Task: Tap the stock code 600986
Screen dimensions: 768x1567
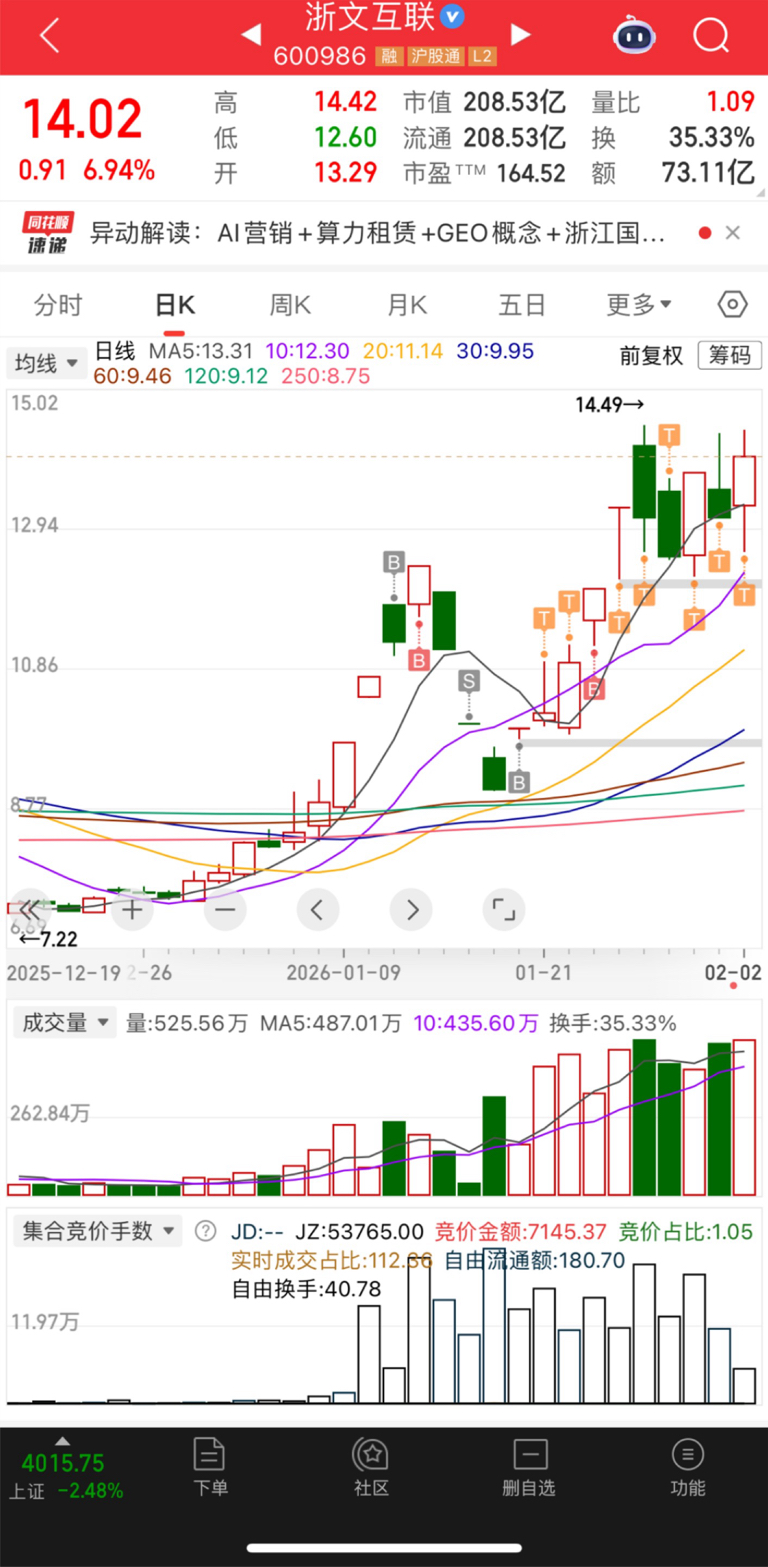Action: (x=320, y=56)
